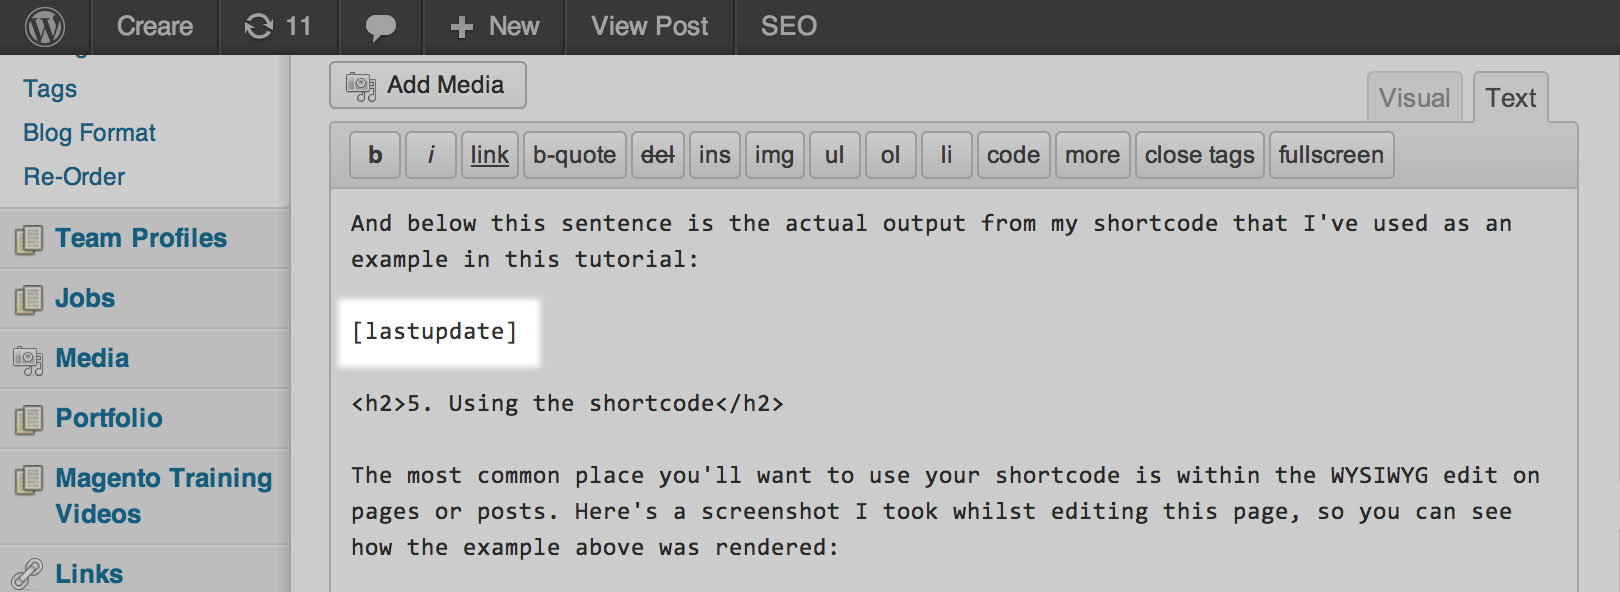Click the close tags button
The image size is (1620, 592).
click(1199, 155)
